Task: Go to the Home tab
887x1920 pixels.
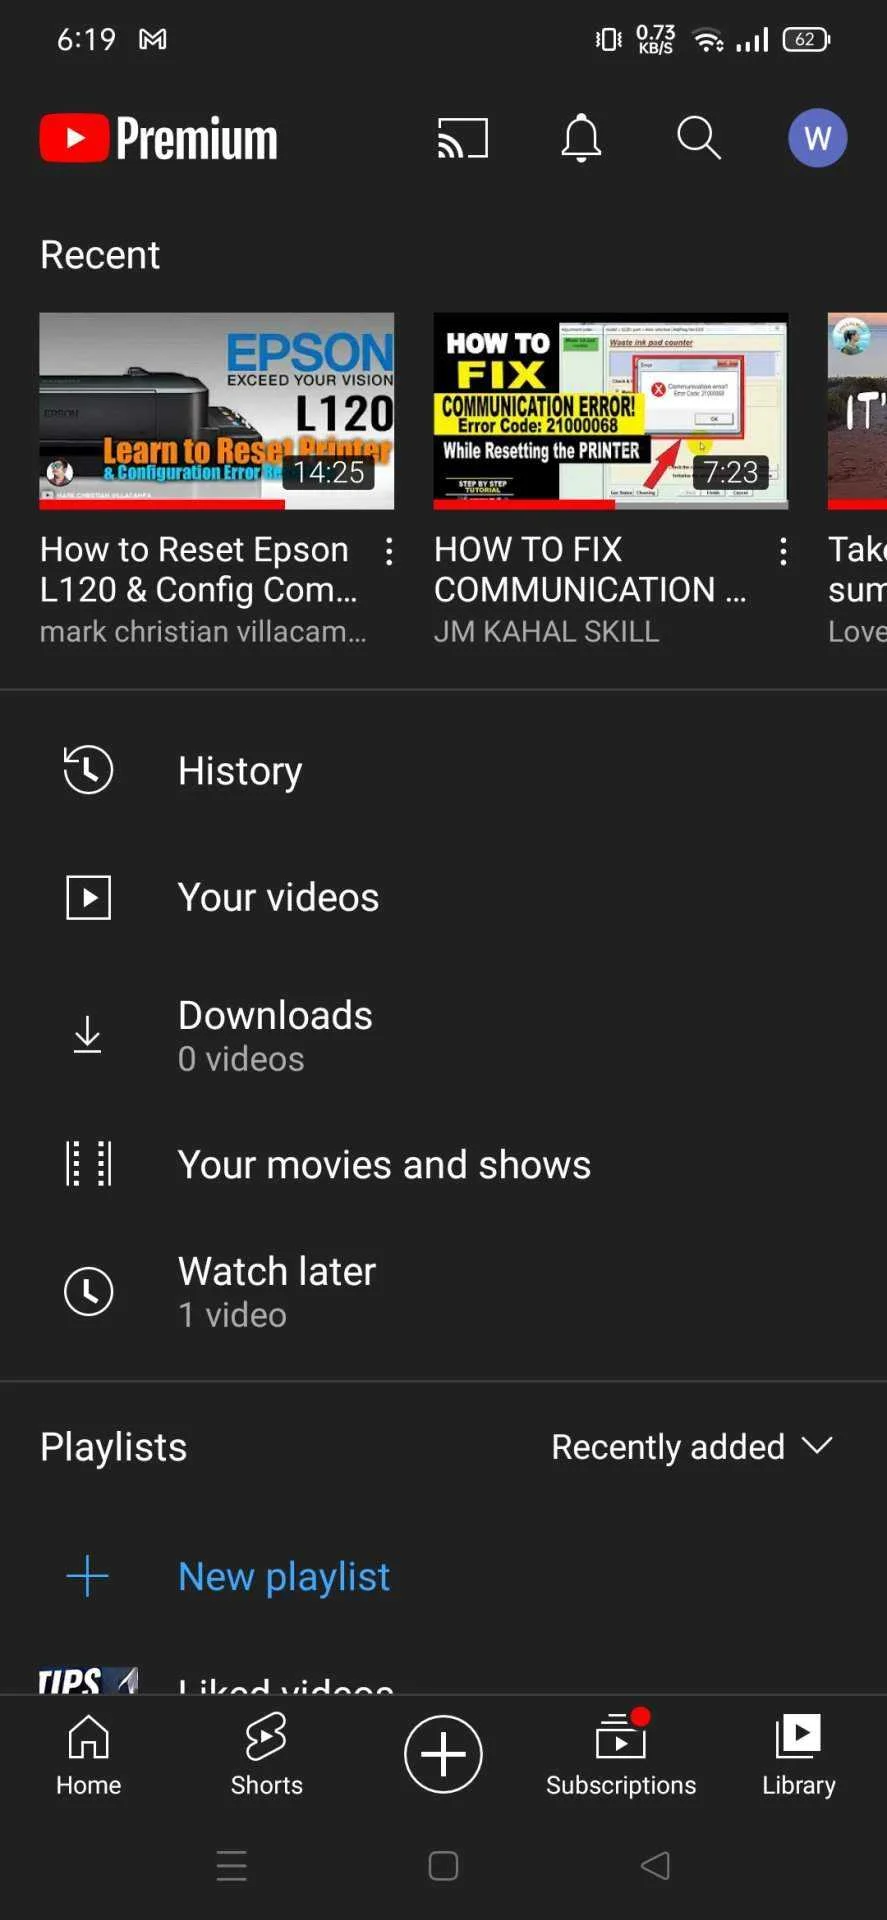Action: click(88, 1754)
